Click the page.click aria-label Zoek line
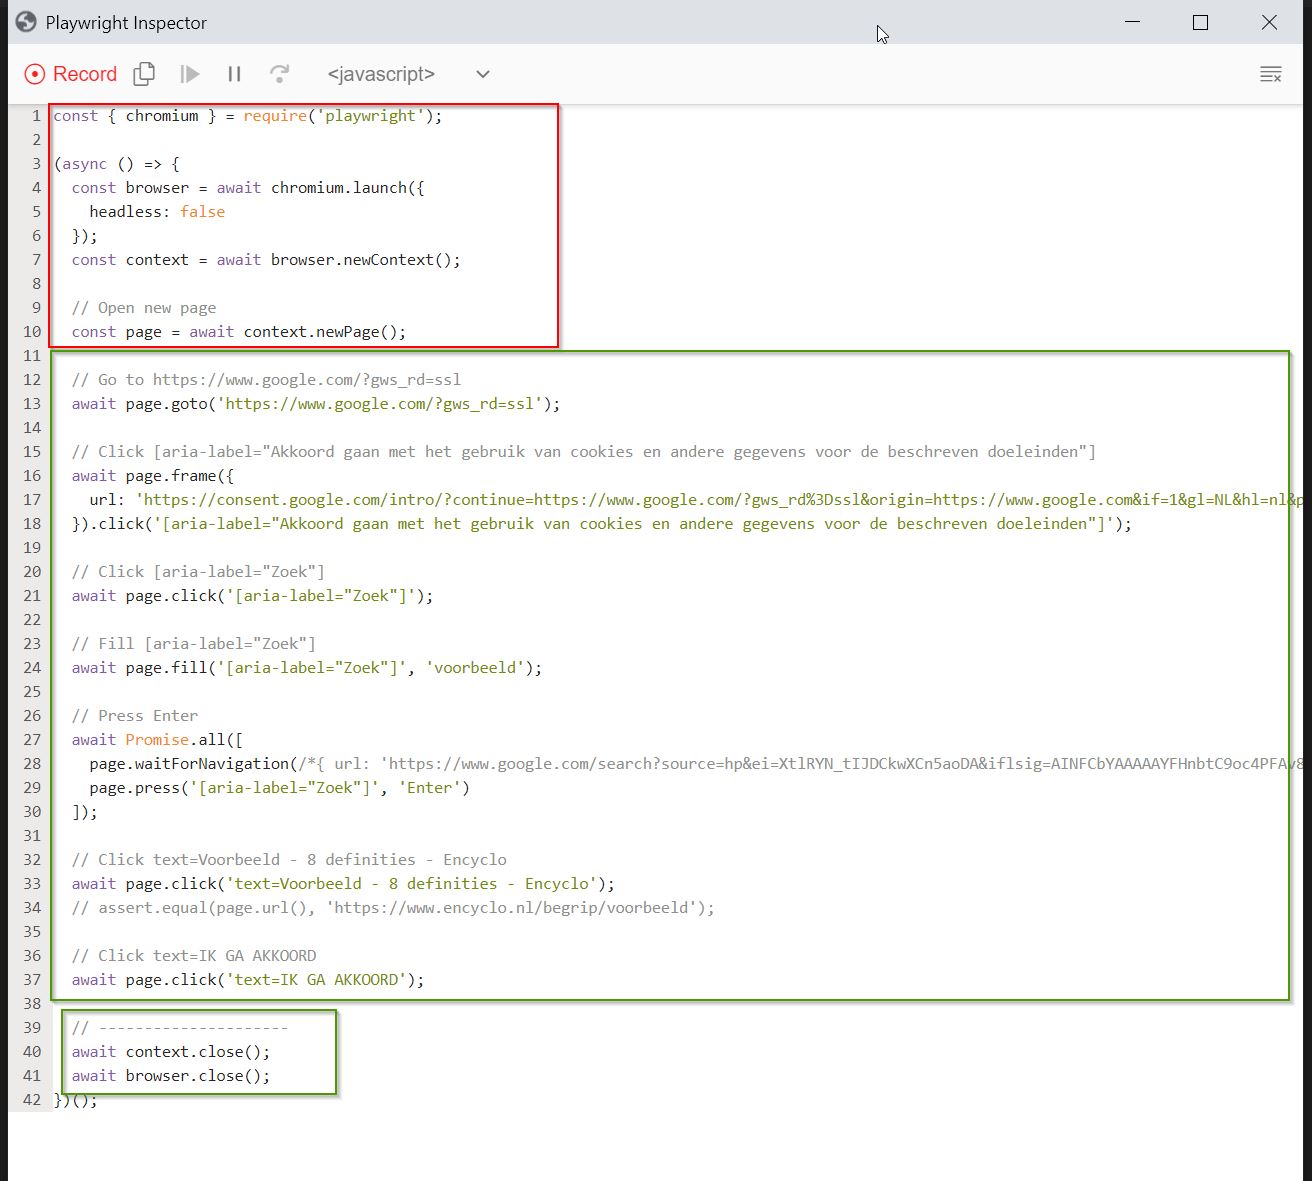 click(x=253, y=596)
